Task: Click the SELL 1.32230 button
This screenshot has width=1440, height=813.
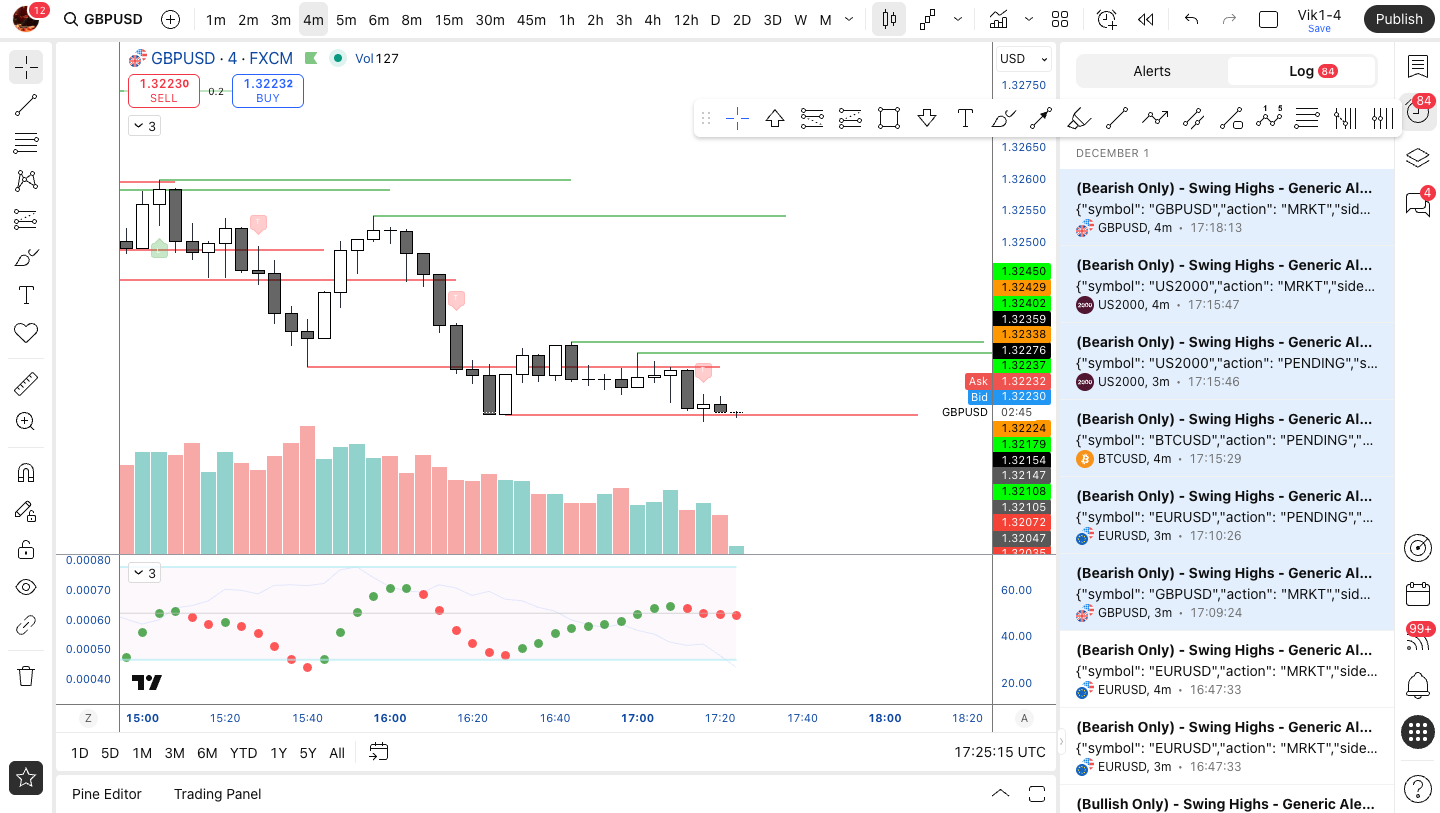Action: [x=164, y=91]
